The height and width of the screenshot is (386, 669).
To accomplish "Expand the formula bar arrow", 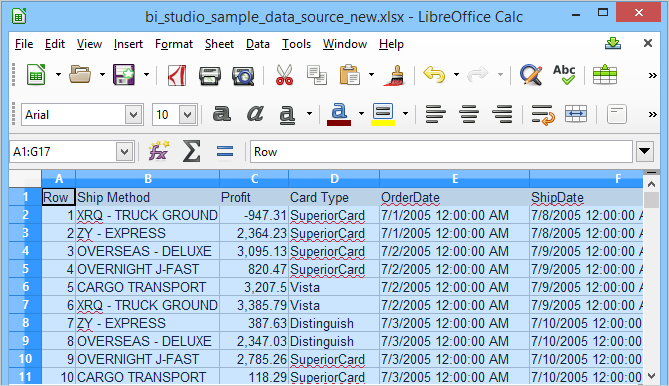I will click(x=644, y=151).
